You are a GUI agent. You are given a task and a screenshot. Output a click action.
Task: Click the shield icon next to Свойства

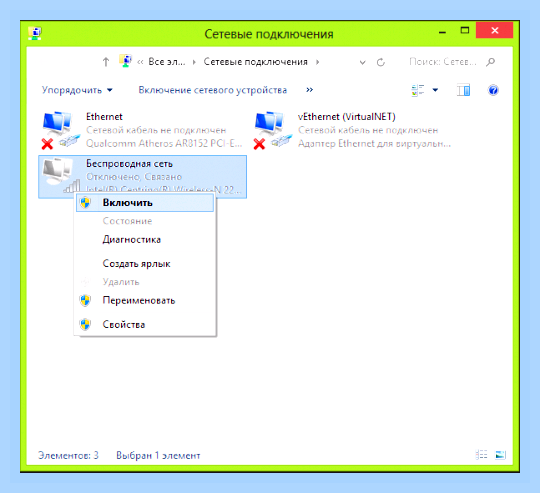click(85, 324)
